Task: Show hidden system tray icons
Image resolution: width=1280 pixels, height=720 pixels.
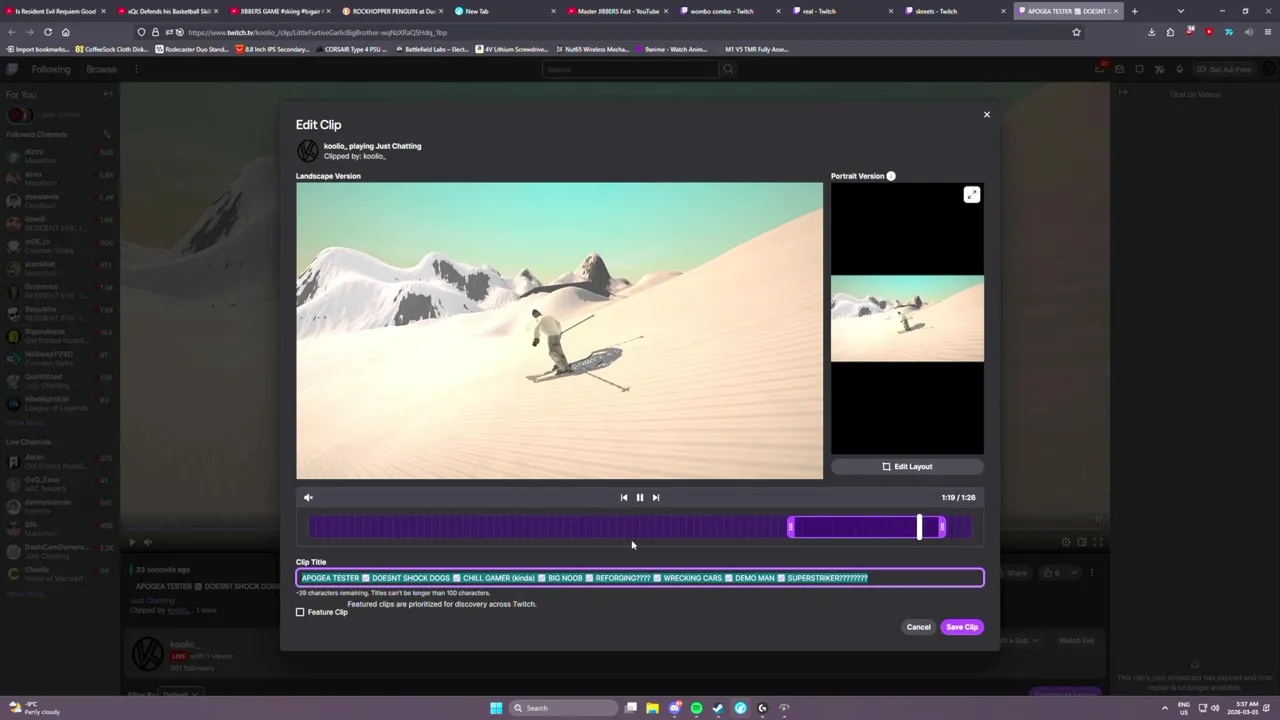Action: pyautogui.click(x=1163, y=708)
